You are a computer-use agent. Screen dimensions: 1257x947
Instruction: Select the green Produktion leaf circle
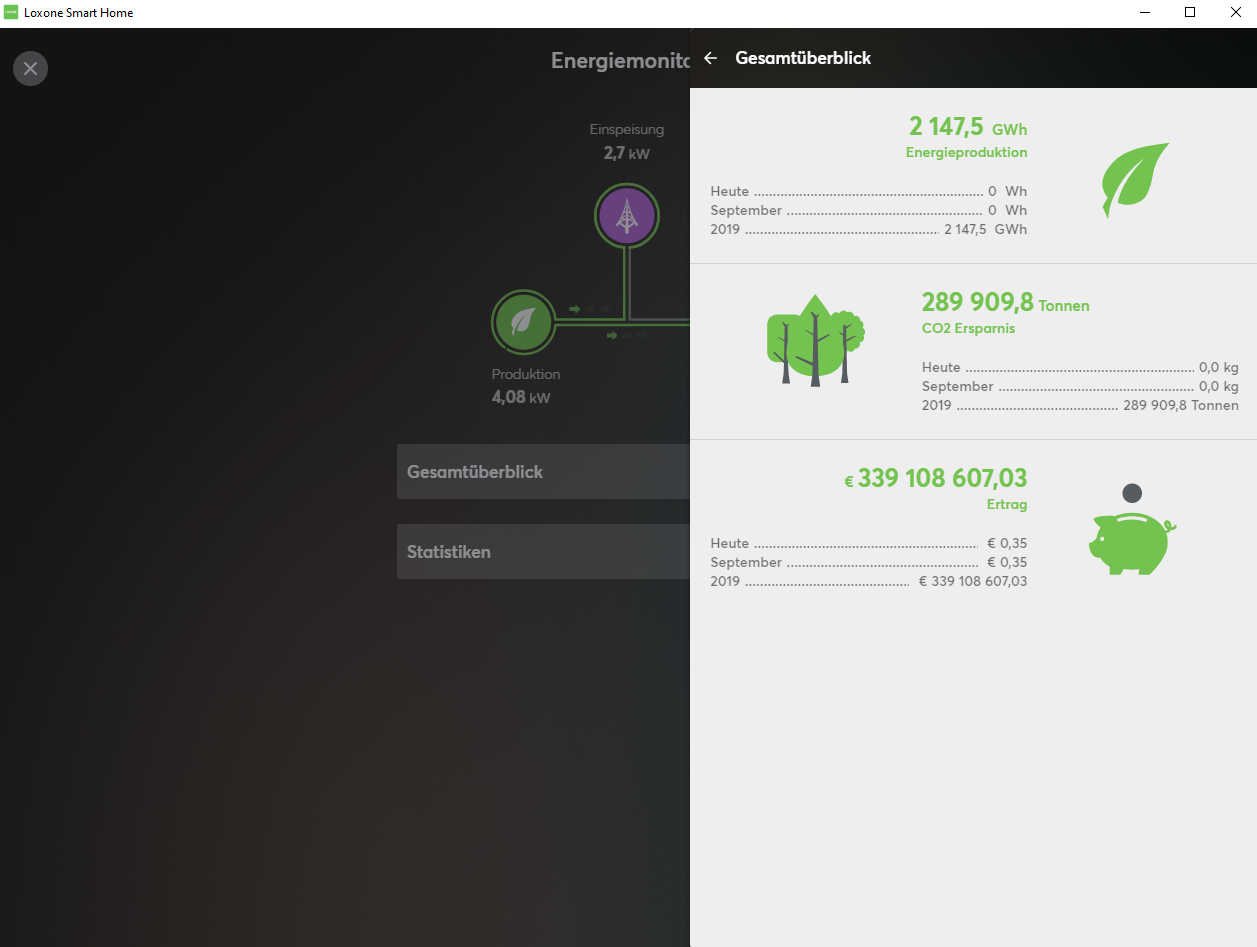click(523, 322)
